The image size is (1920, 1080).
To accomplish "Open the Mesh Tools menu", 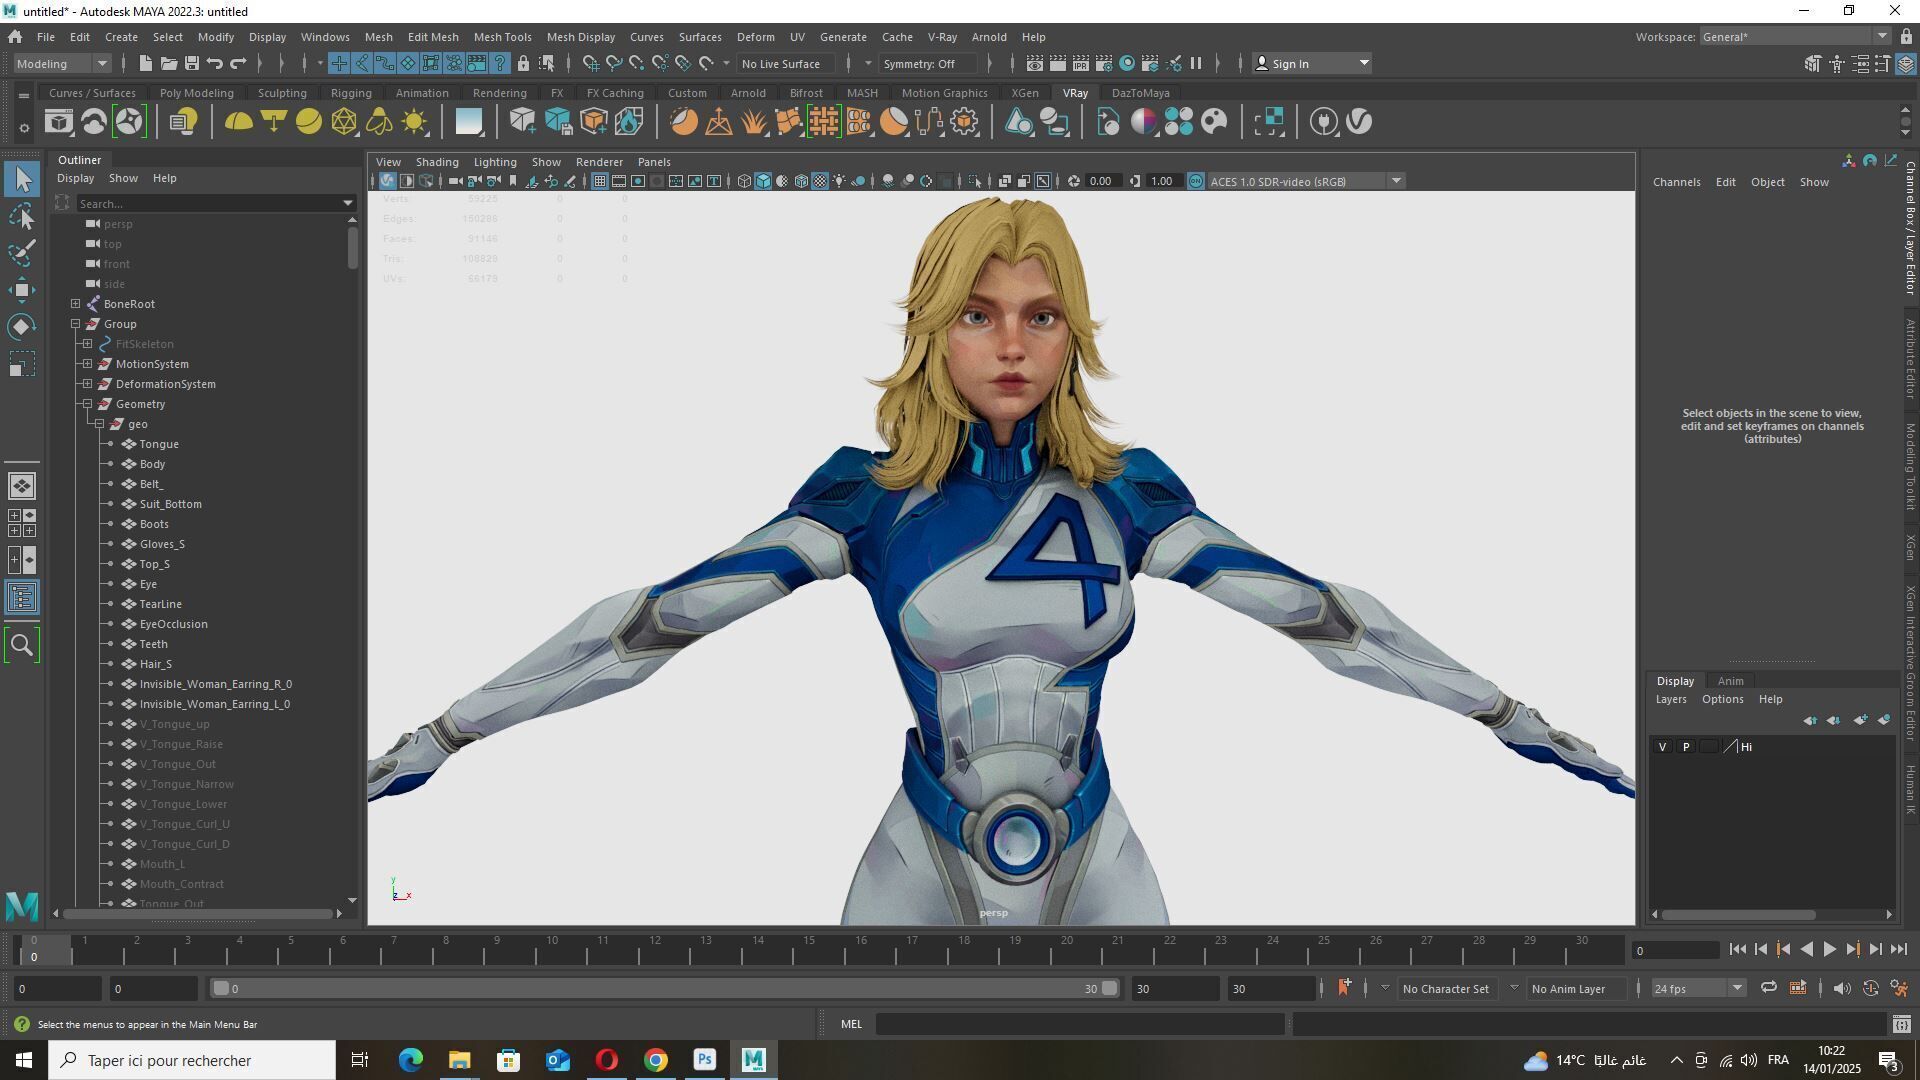I will (502, 37).
